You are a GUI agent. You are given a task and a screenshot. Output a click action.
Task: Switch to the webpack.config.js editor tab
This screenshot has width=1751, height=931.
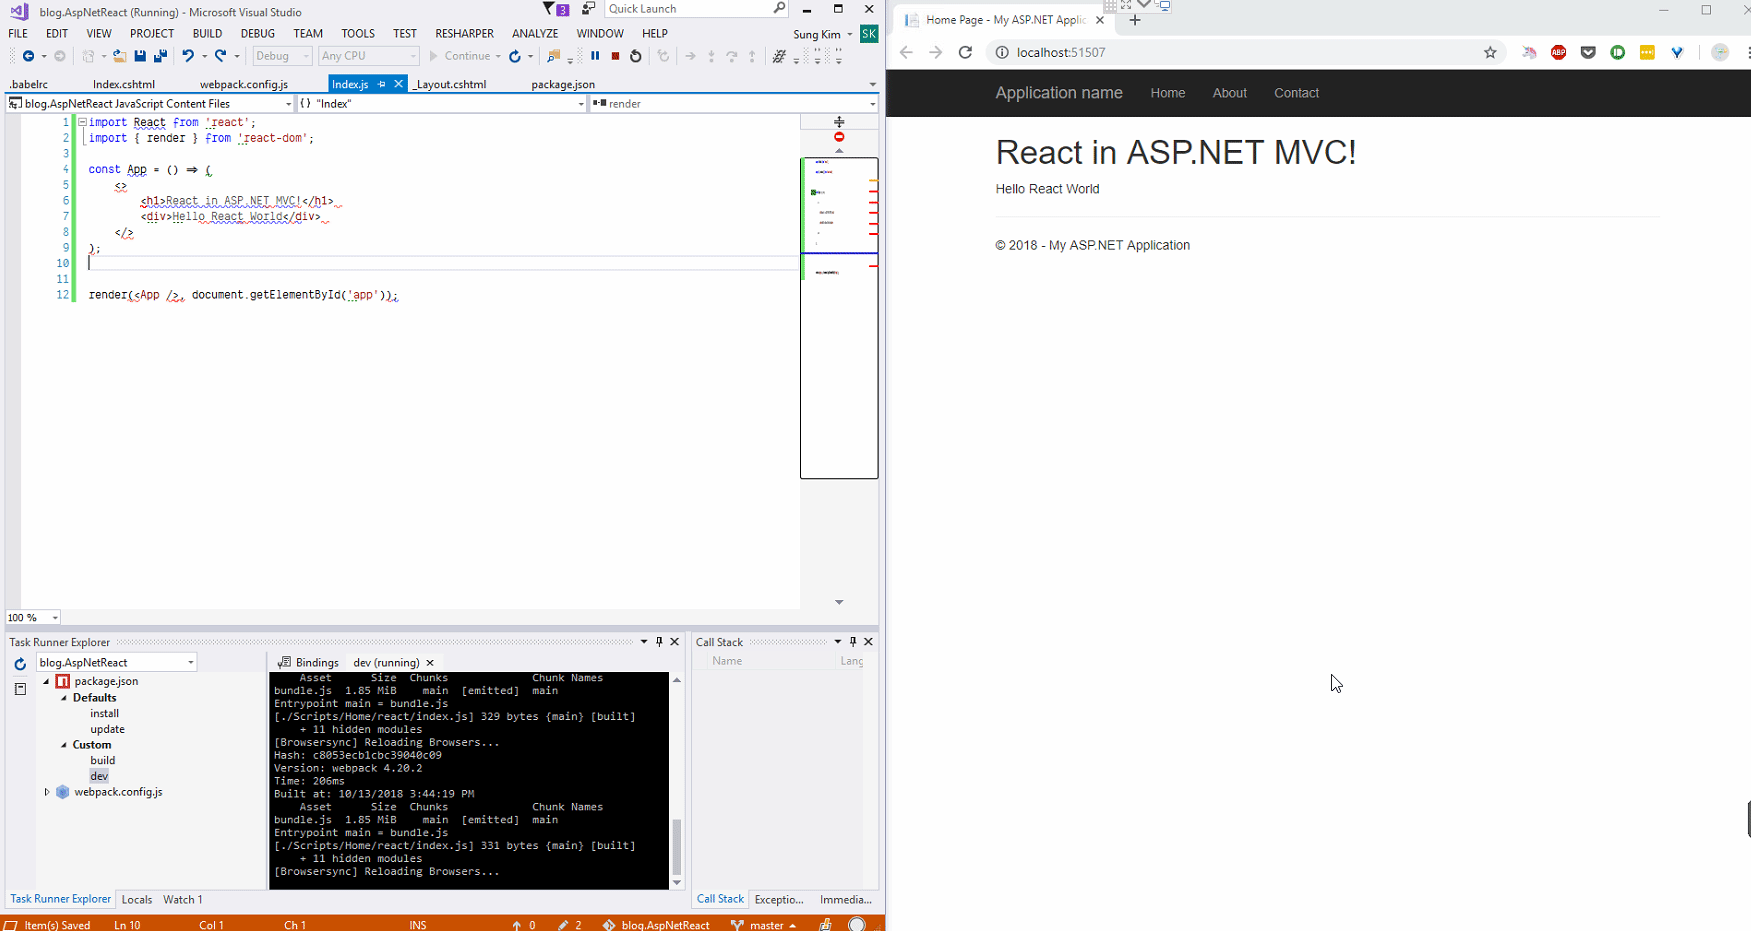(x=244, y=85)
